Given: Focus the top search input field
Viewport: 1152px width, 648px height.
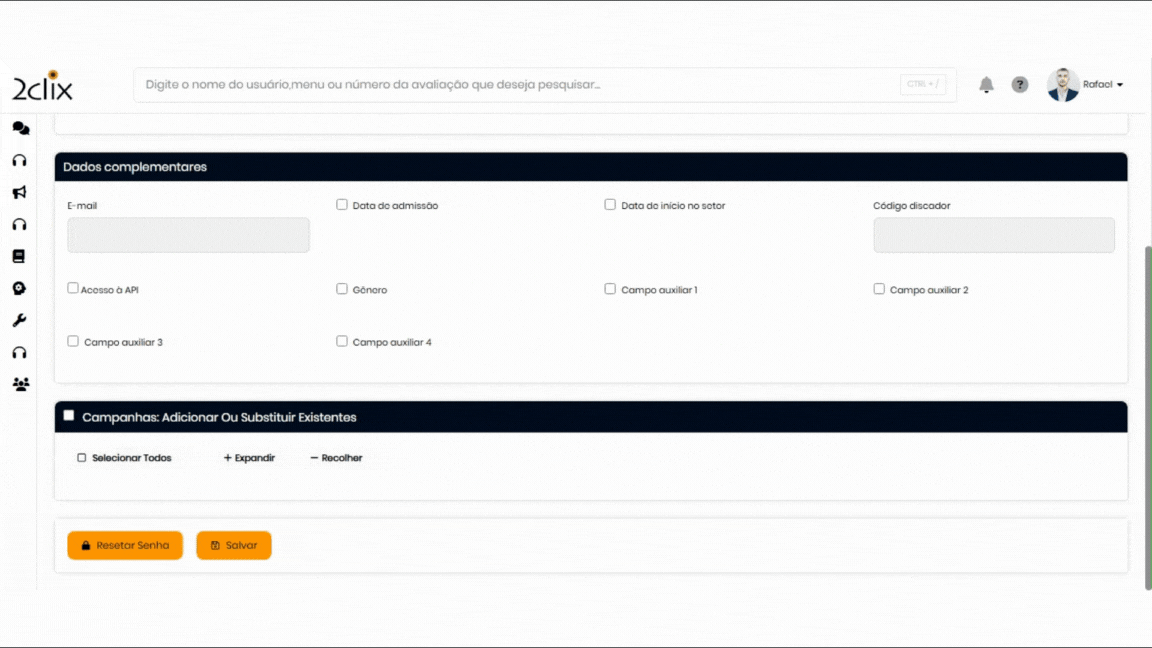Looking at the screenshot, I should 520,85.
